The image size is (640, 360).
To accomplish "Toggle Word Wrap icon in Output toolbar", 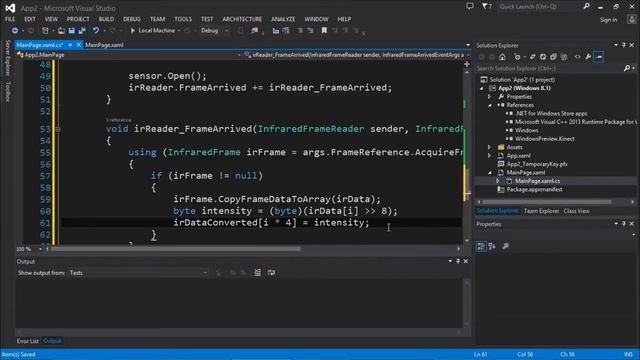I will pos(271,272).
